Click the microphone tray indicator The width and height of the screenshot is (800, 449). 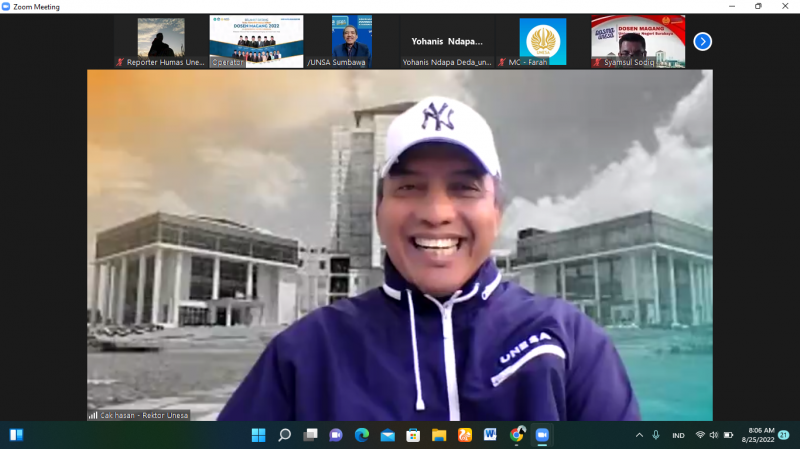pyautogui.click(x=656, y=435)
